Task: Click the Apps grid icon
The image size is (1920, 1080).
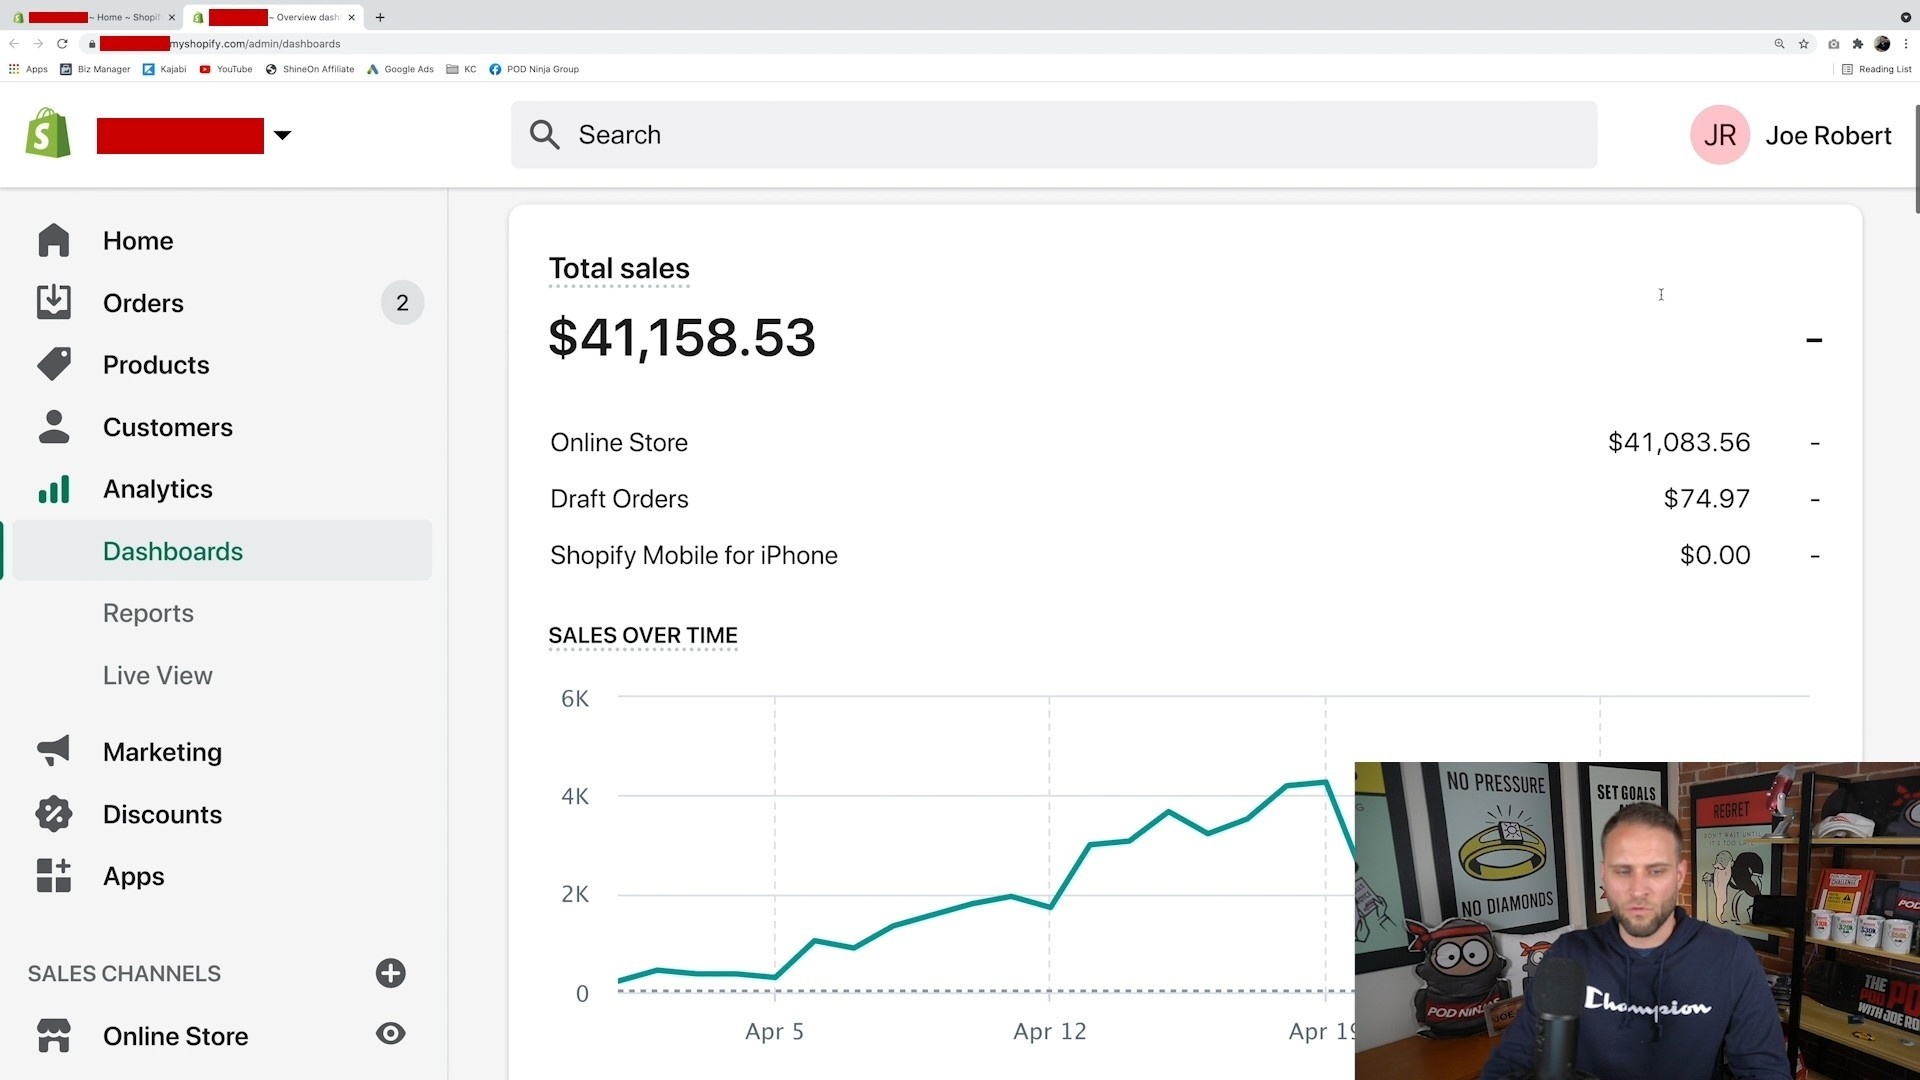Action: pyautogui.click(x=54, y=876)
